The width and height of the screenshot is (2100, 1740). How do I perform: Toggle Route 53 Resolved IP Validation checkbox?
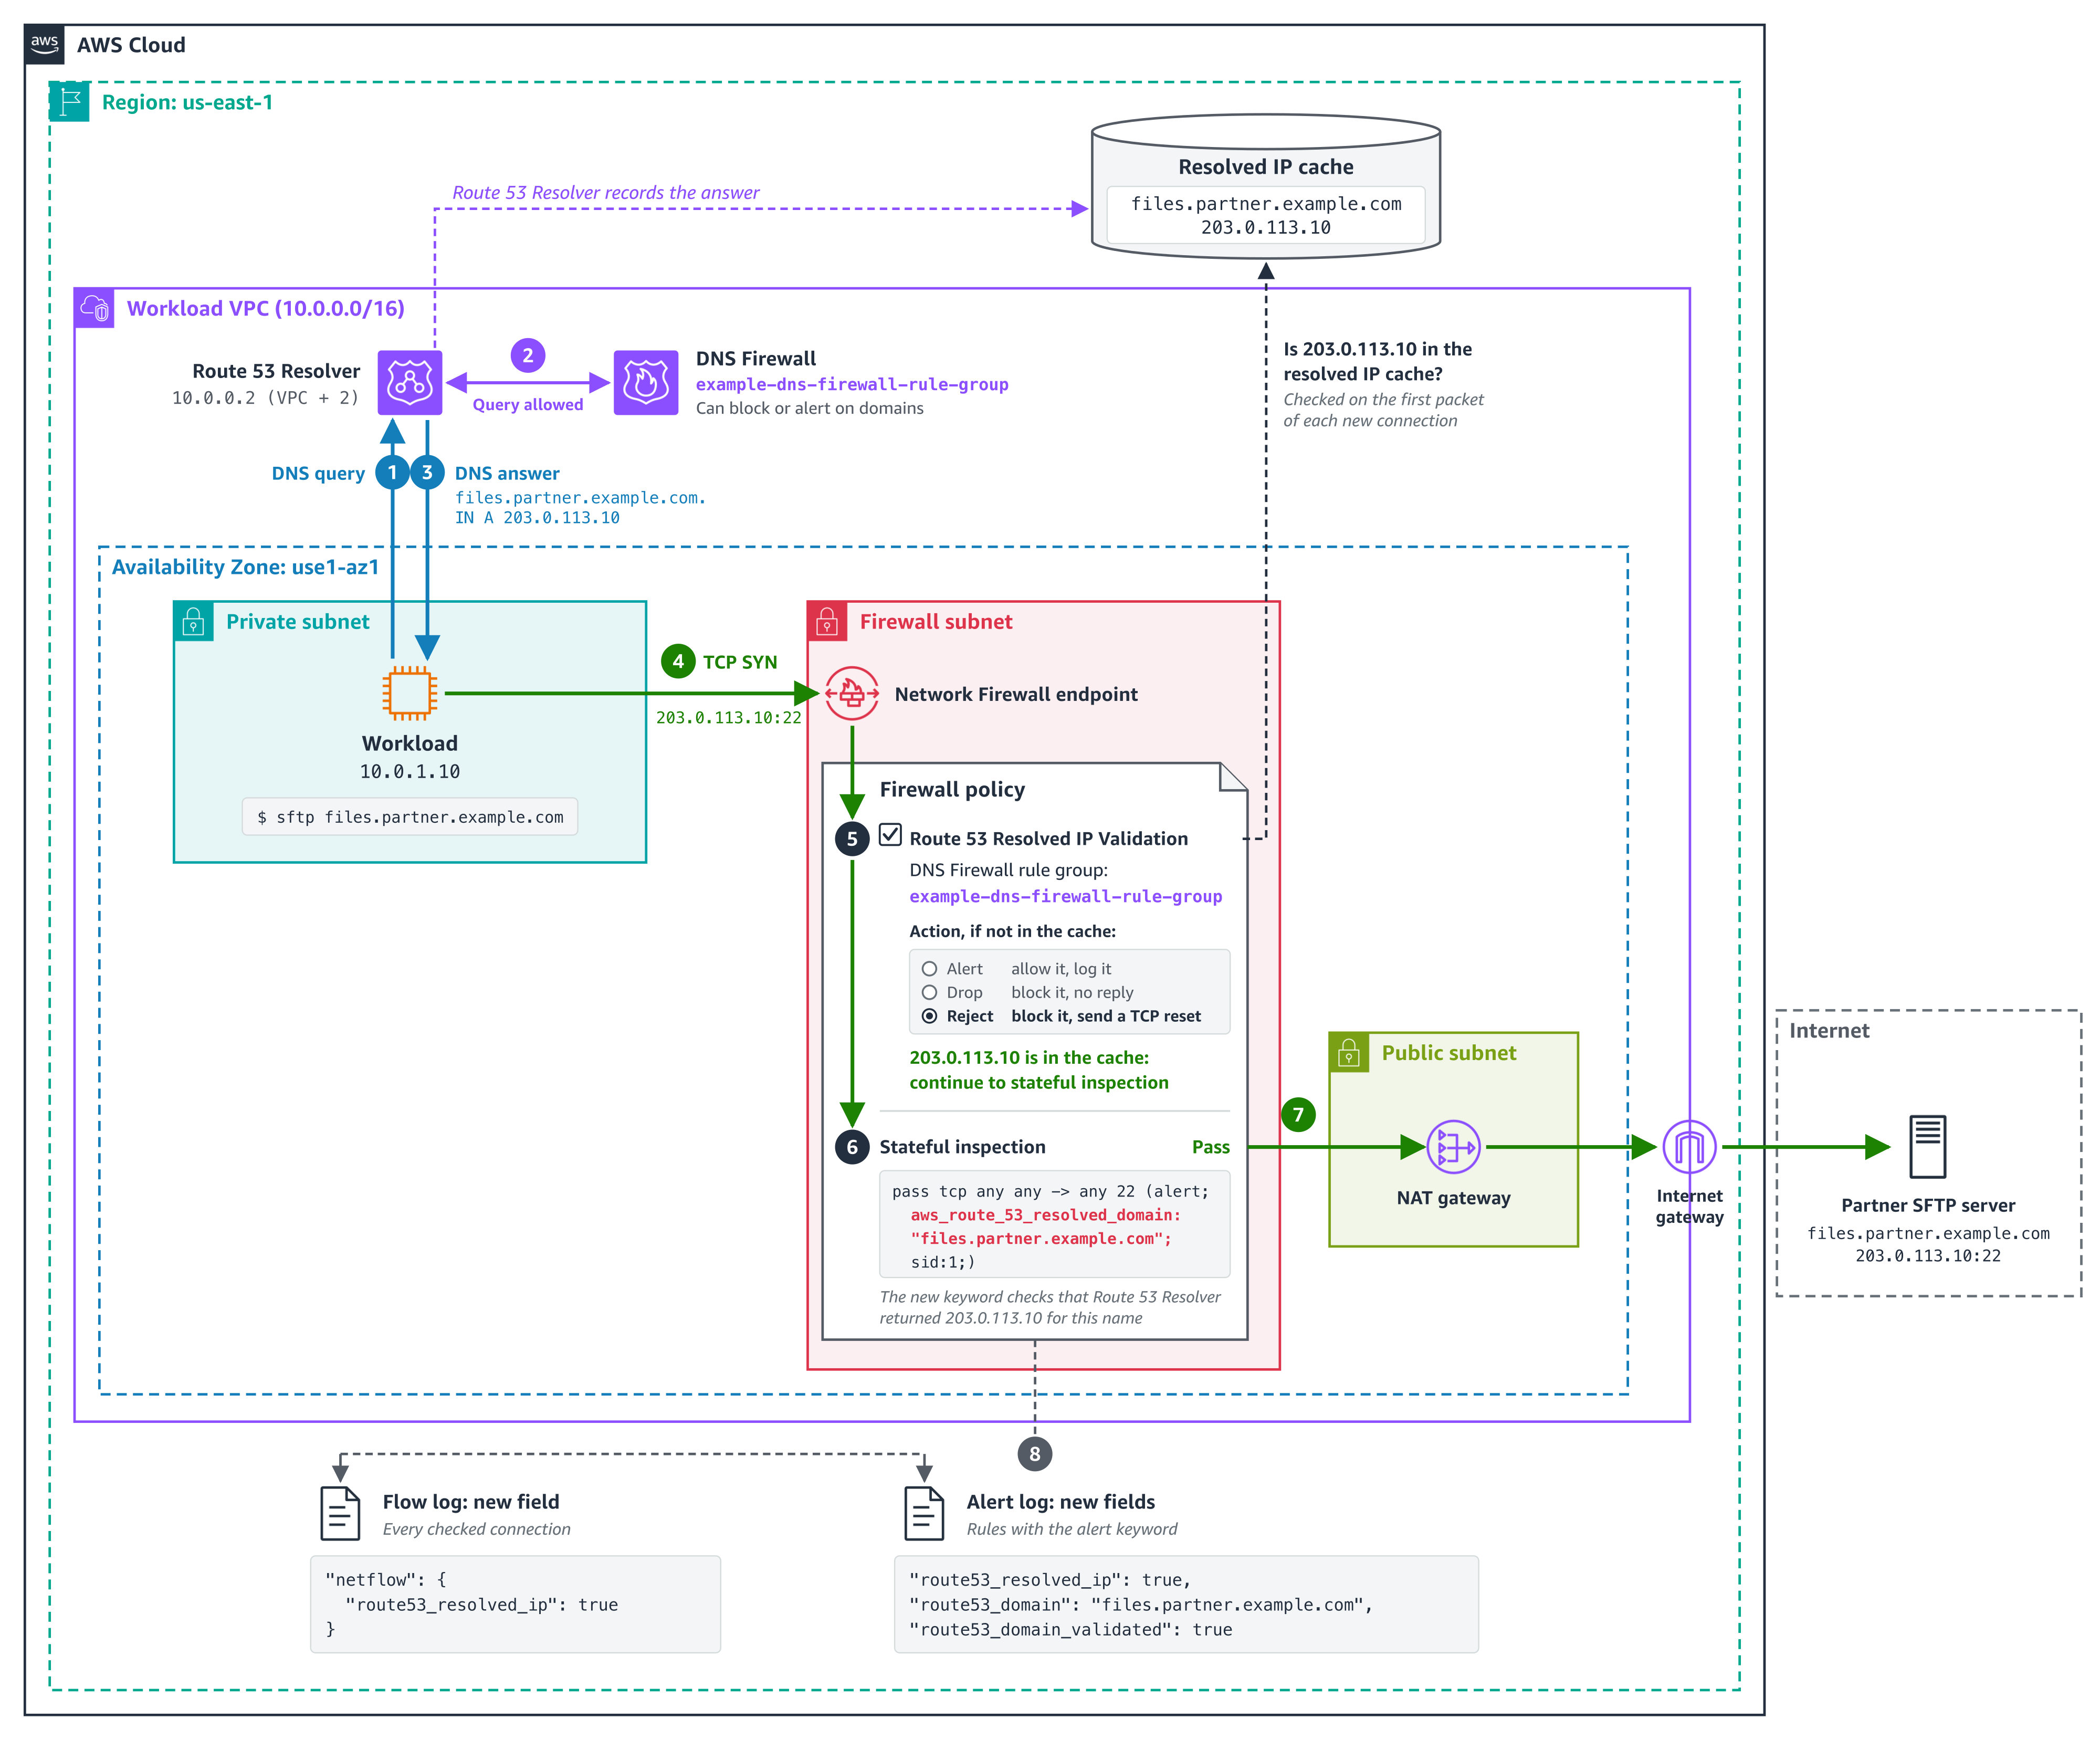pyautogui.click(x=890, y=835)
